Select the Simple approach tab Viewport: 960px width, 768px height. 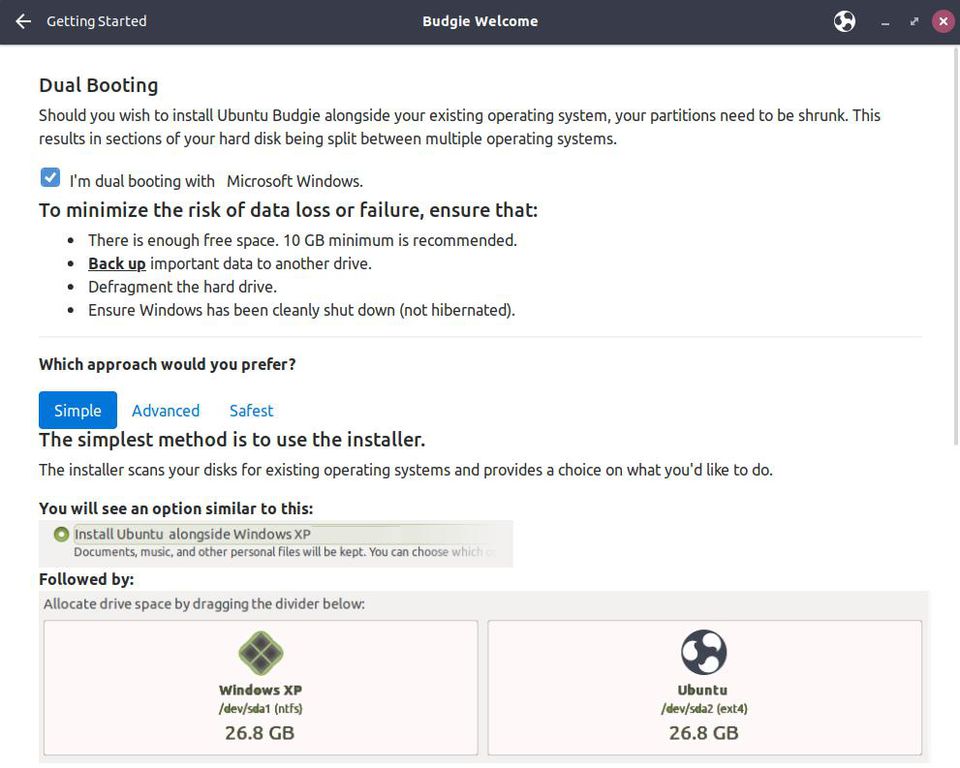[x=78, y=410]
